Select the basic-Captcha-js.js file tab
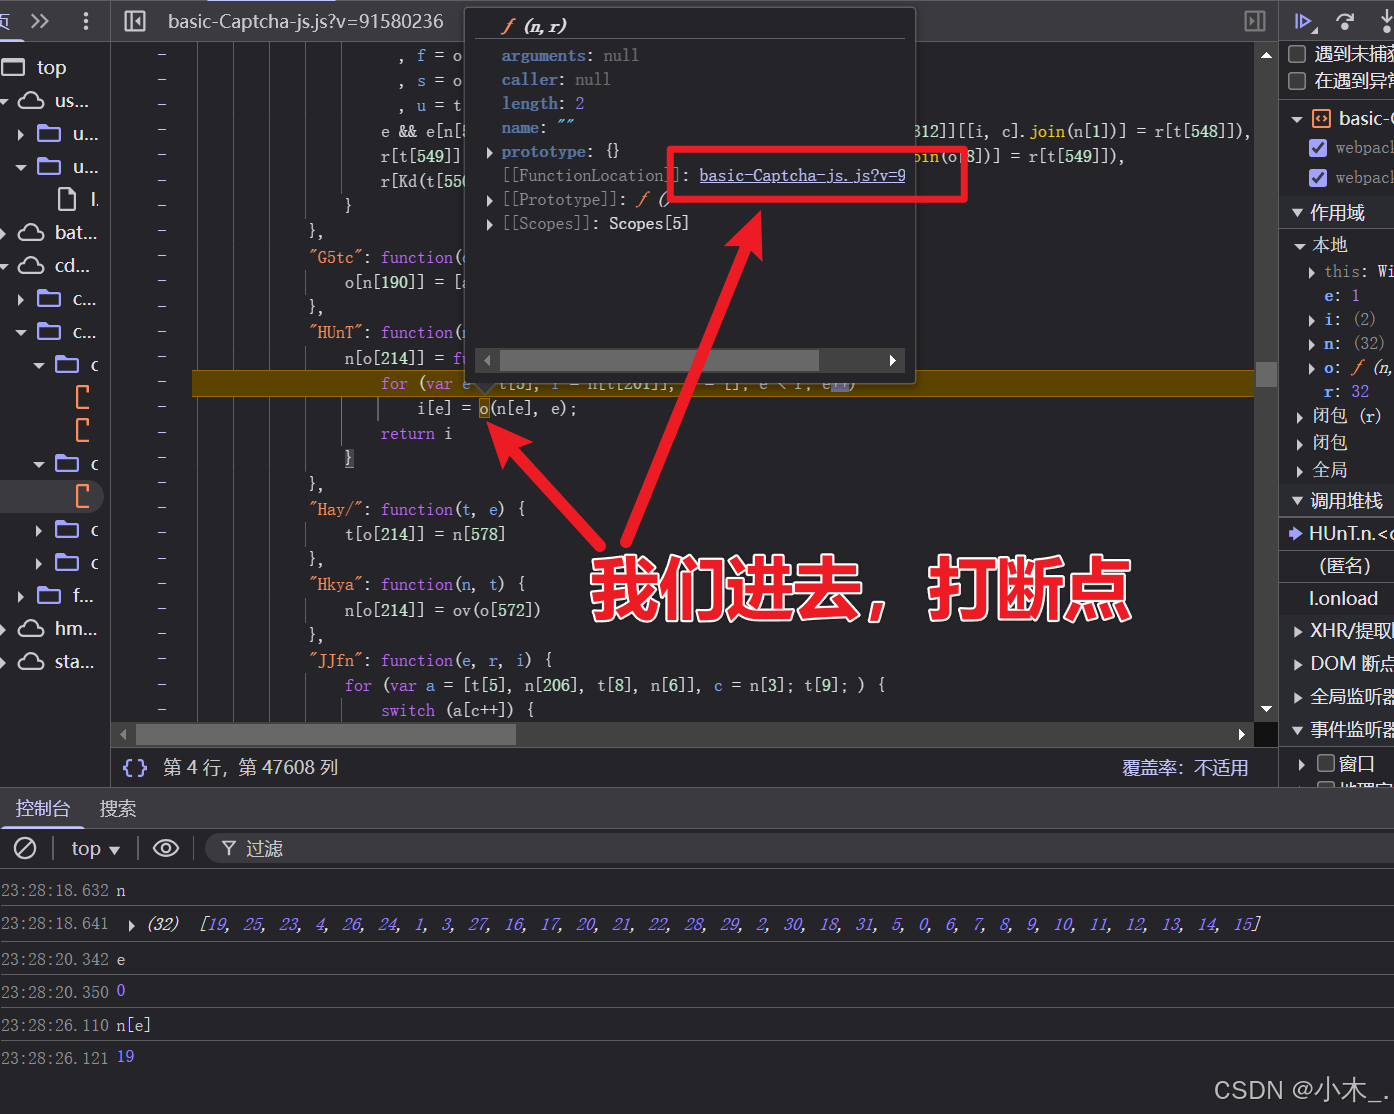Image resolution: width=1394 pixels, height=1114 pixels. click(x=305, y=21)
